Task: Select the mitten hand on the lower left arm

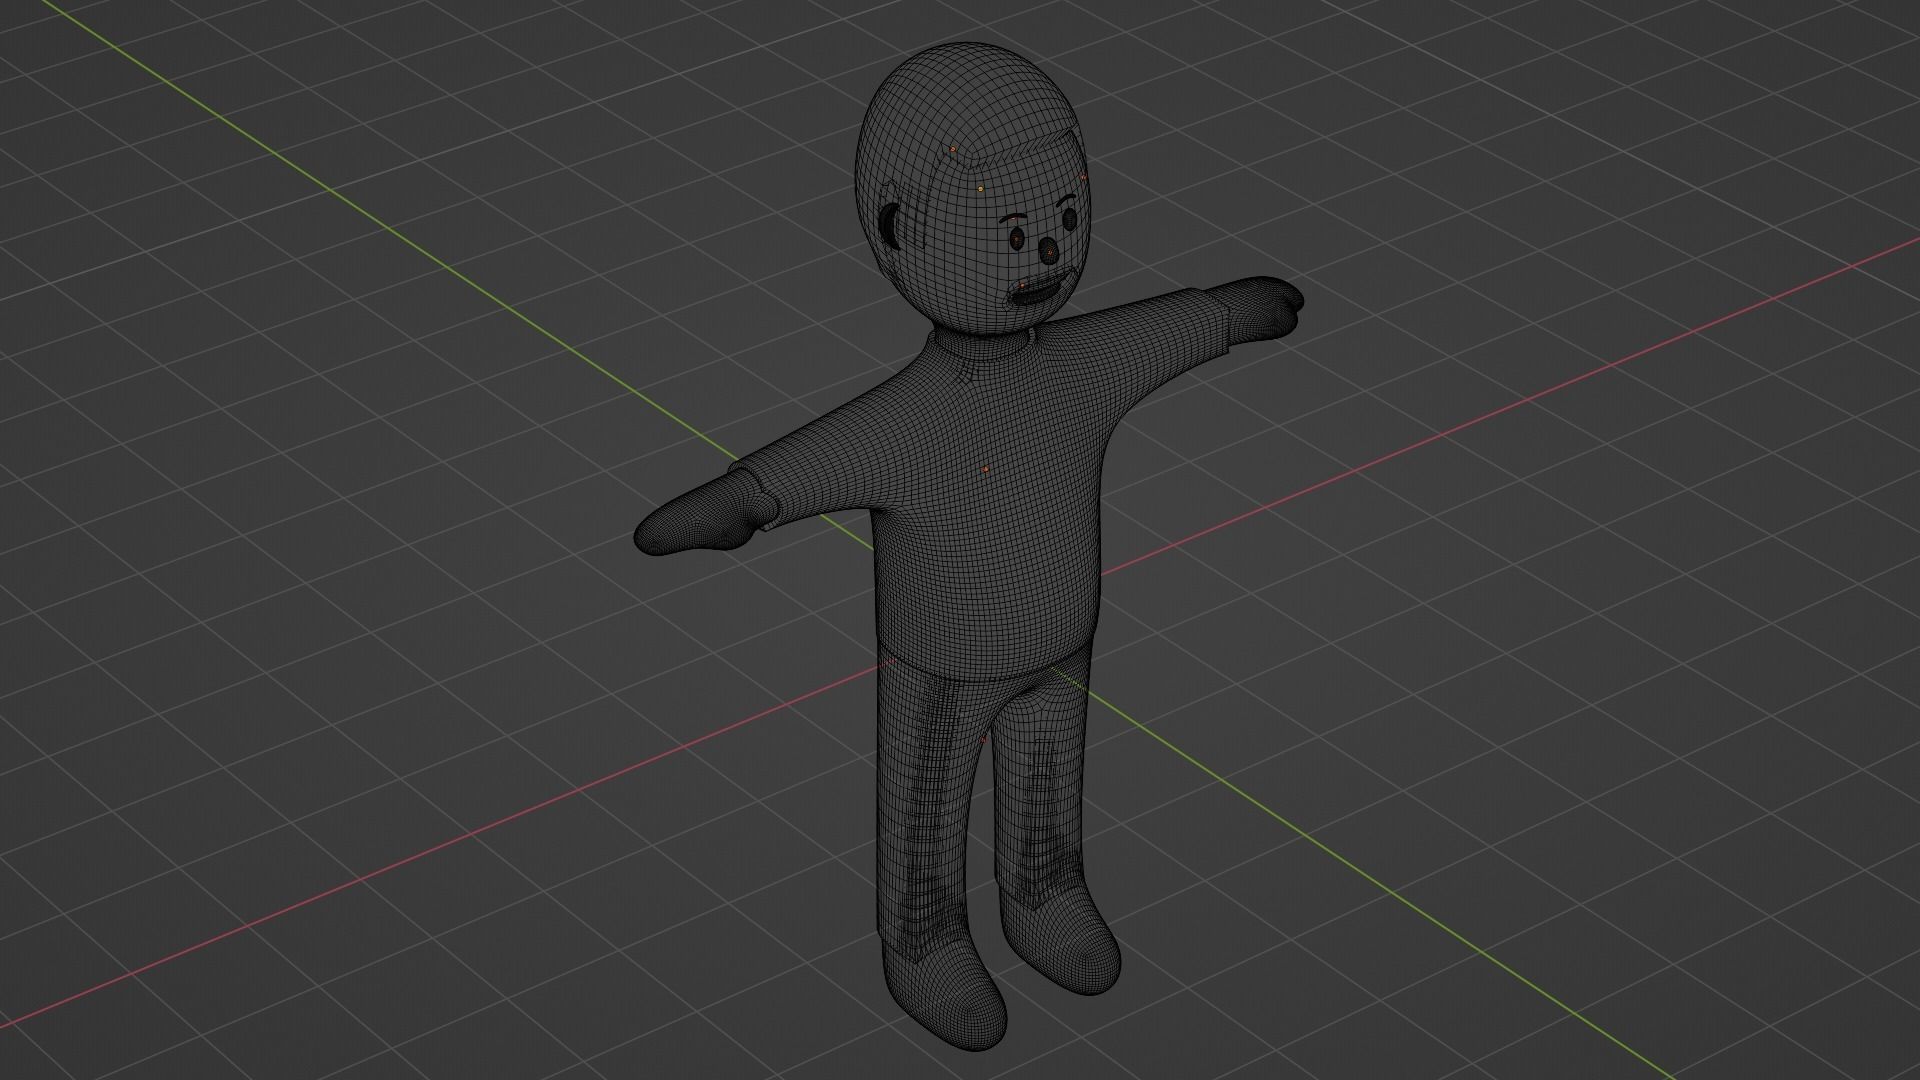Action: (700, 515)
